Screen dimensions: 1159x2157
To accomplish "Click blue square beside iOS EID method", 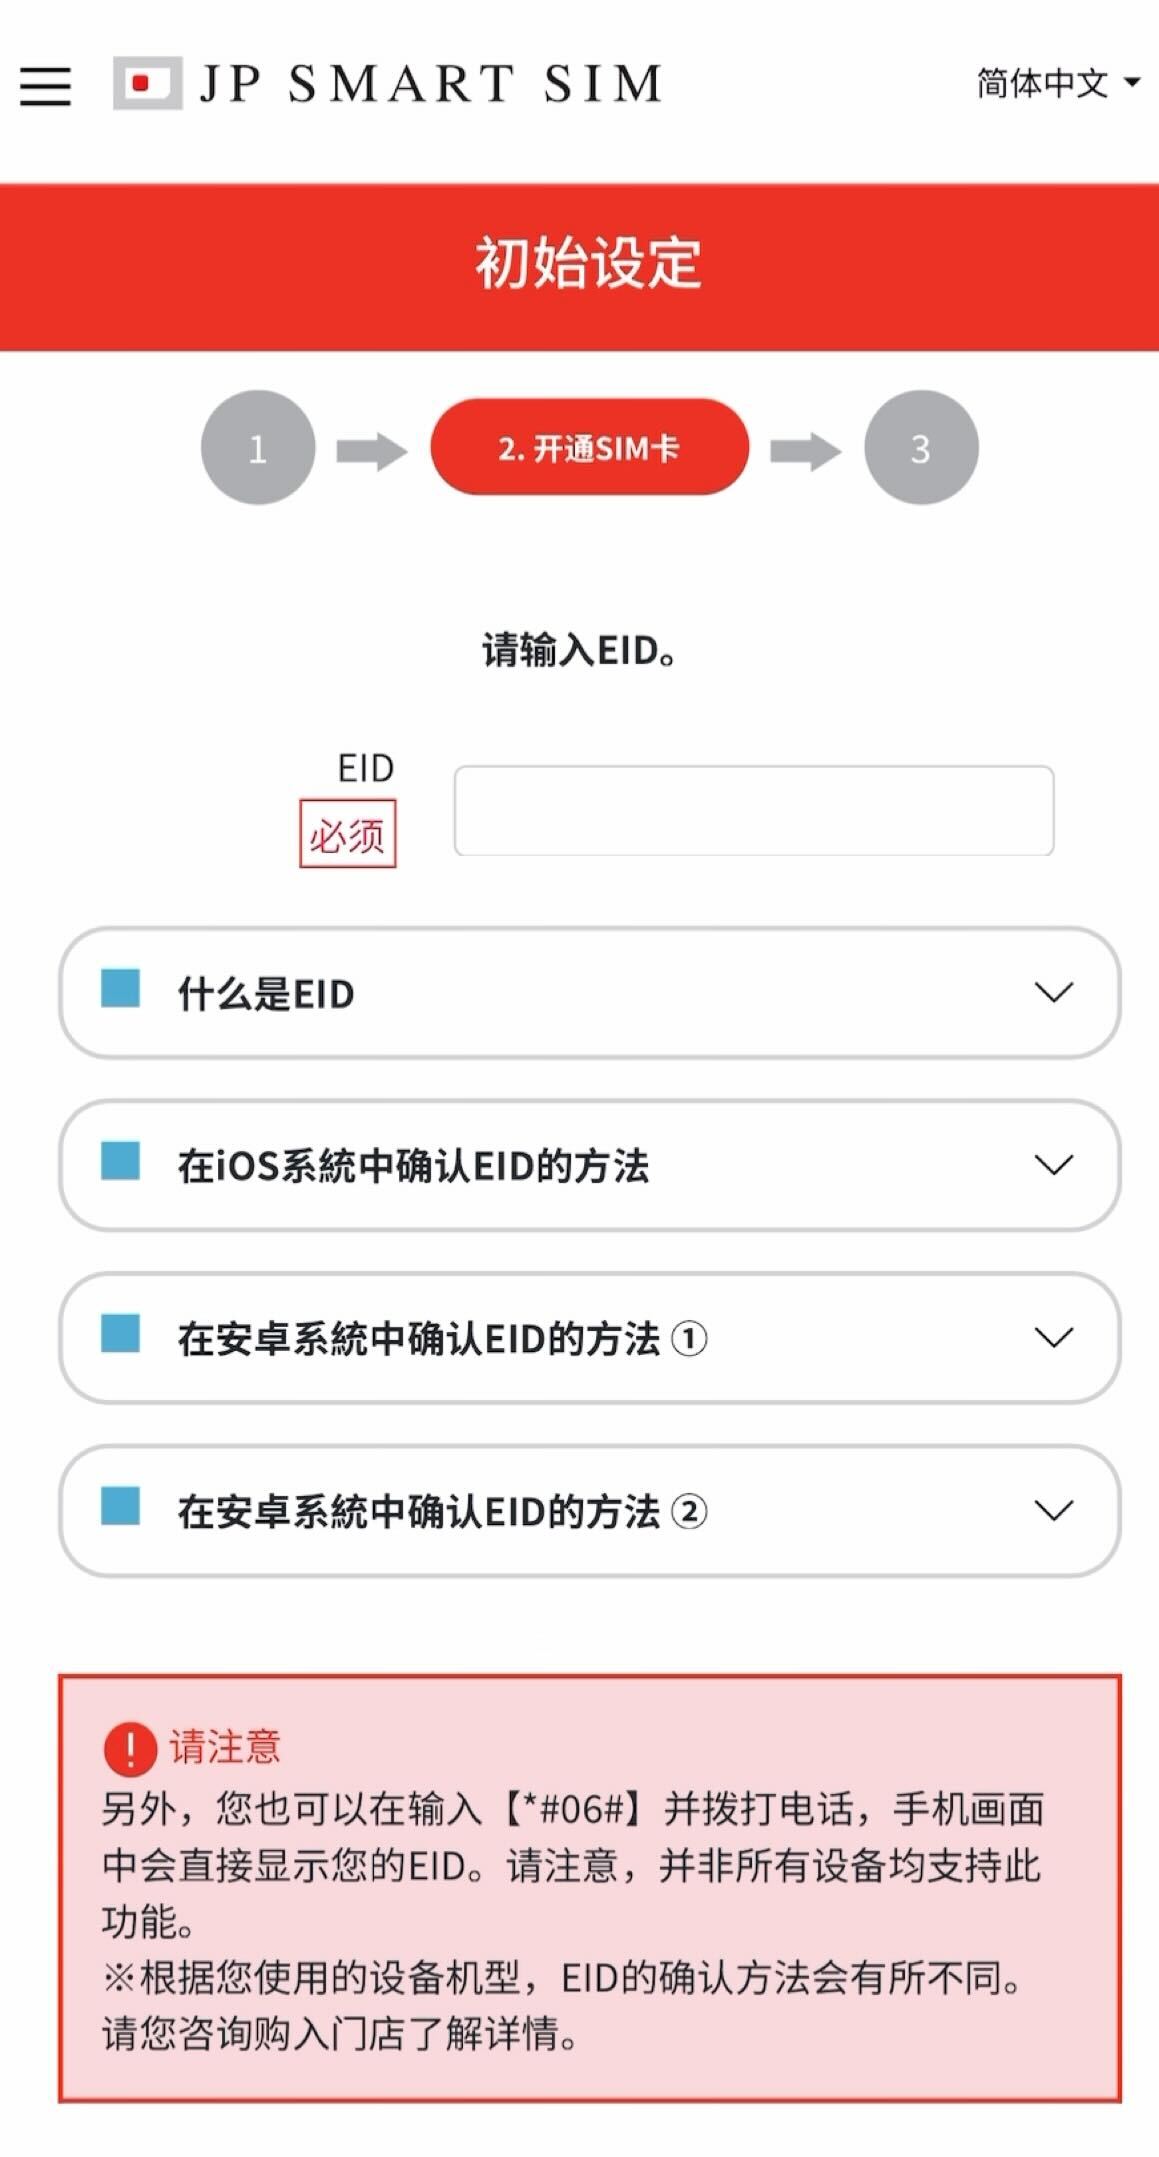I will point(120,1161).
